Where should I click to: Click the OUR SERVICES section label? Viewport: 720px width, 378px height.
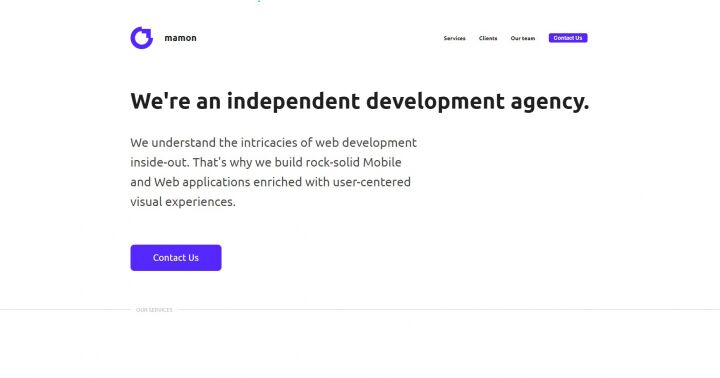(x=154, y=310)
